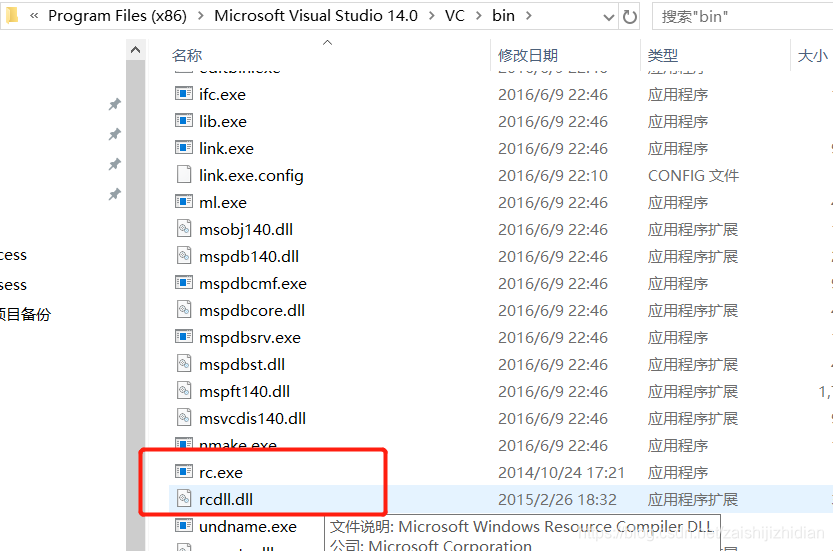Select the mspdb140.dll file name
Image resolution: width=833 pixels, height=551 pixels.
[249, 257]
